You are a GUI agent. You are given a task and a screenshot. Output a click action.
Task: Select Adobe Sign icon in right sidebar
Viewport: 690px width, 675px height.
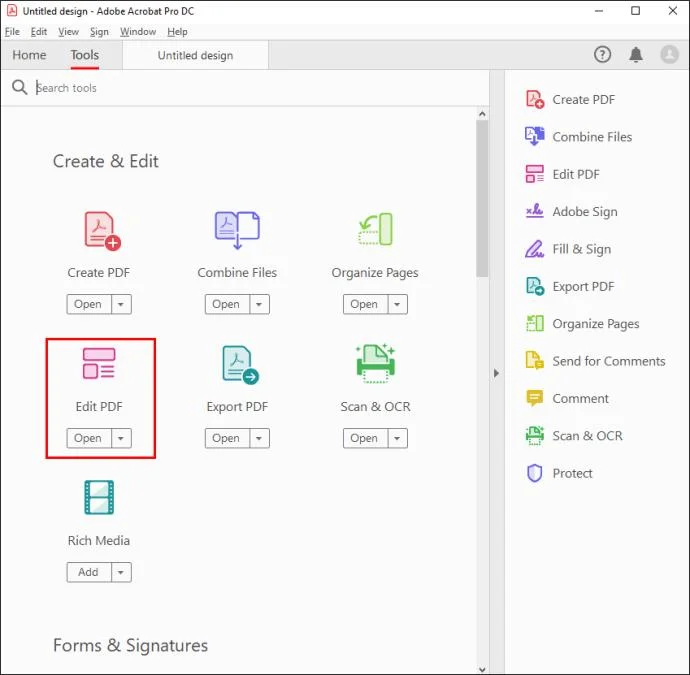tap(535, 211)
